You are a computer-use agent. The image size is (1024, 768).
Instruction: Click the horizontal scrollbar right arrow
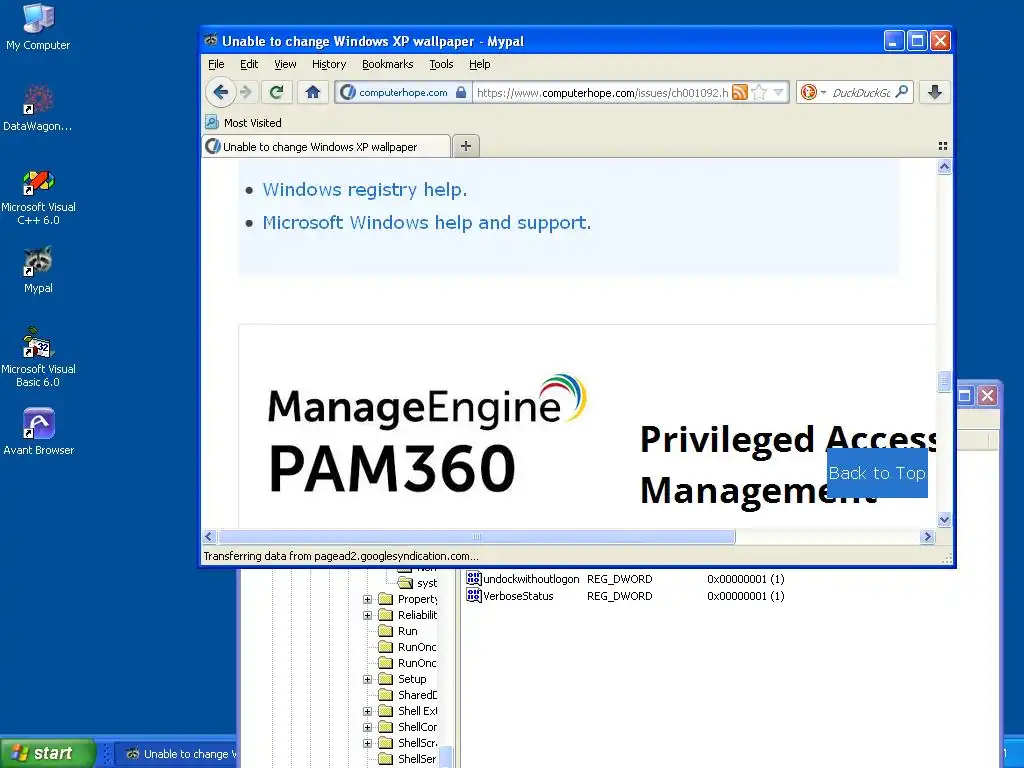click(927, 537)
